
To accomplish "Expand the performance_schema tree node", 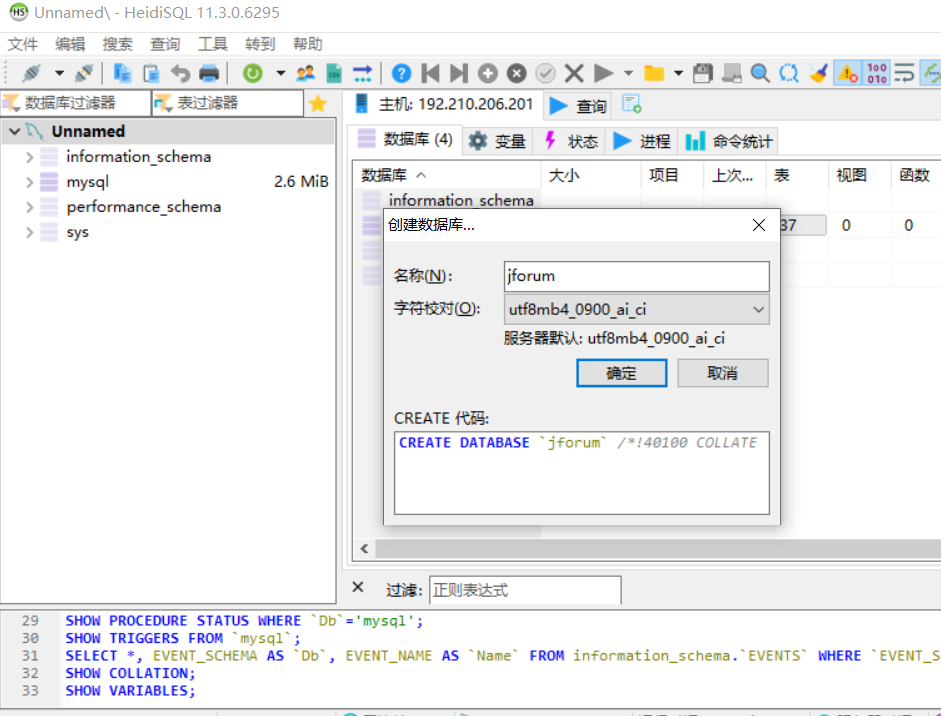I will (29, 207).
